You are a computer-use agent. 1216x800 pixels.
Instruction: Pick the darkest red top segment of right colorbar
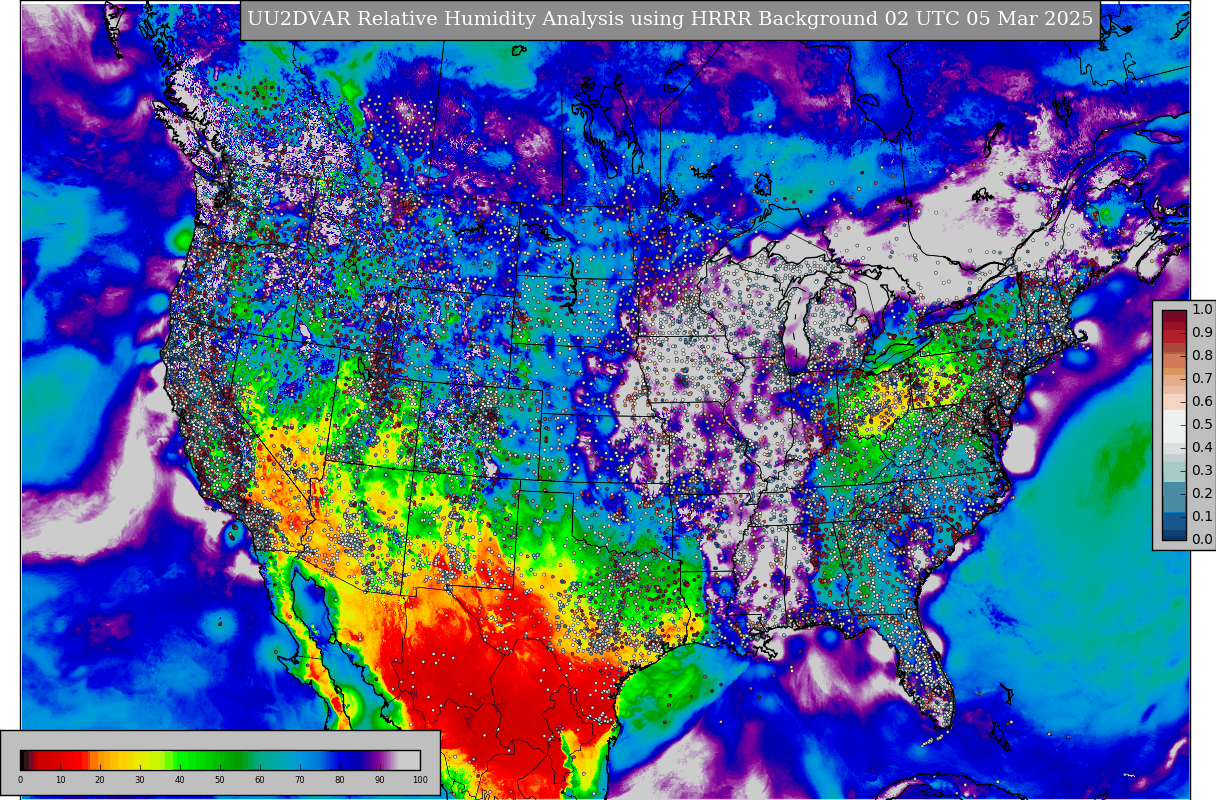[1174, 316]
